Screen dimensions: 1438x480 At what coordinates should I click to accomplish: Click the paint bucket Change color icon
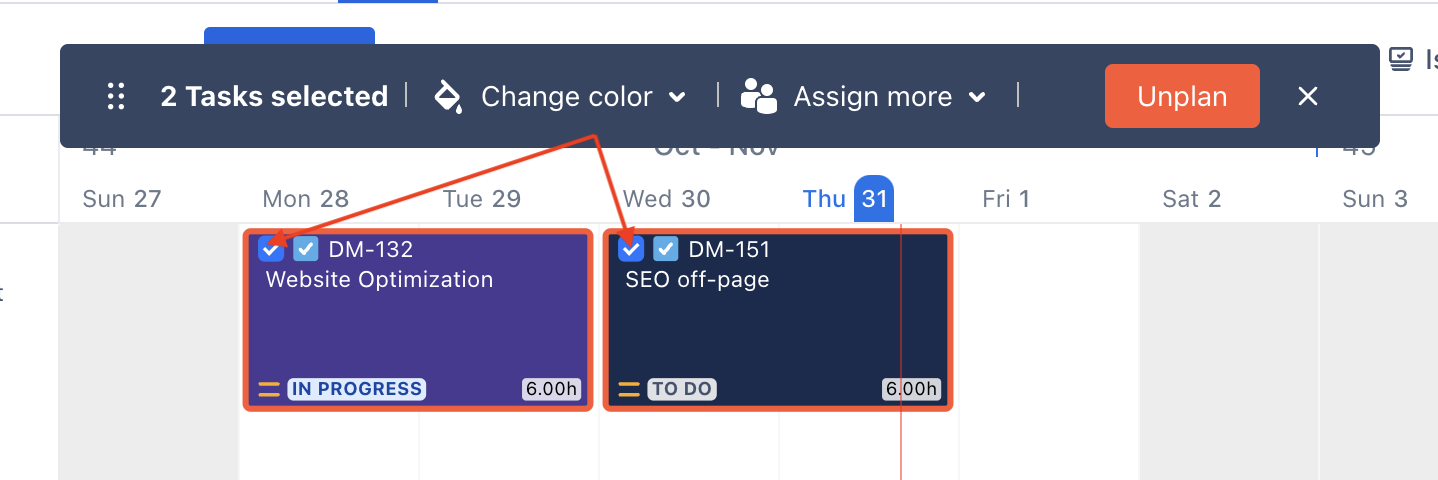point(447,96)
